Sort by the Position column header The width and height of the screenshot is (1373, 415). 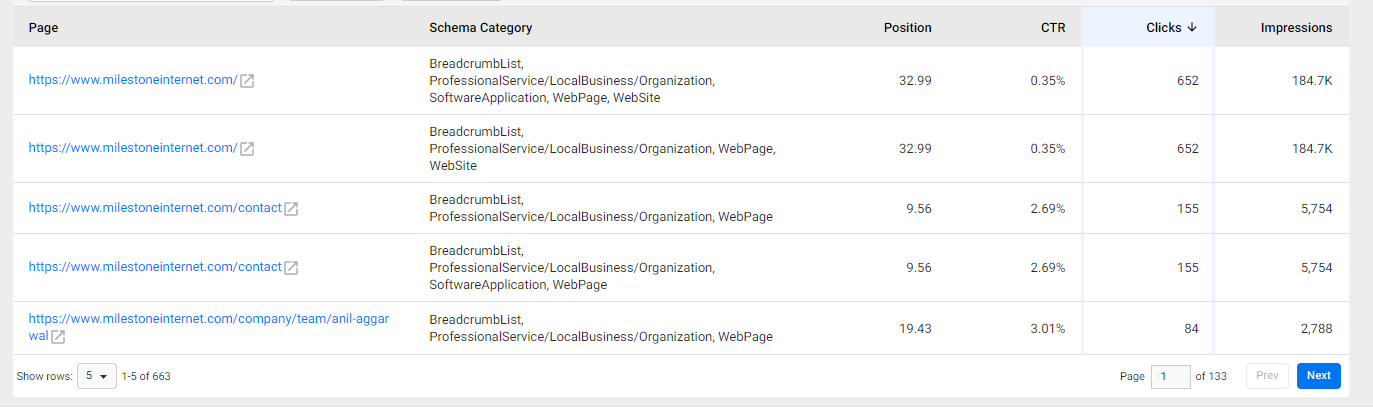tap(907, 28)
